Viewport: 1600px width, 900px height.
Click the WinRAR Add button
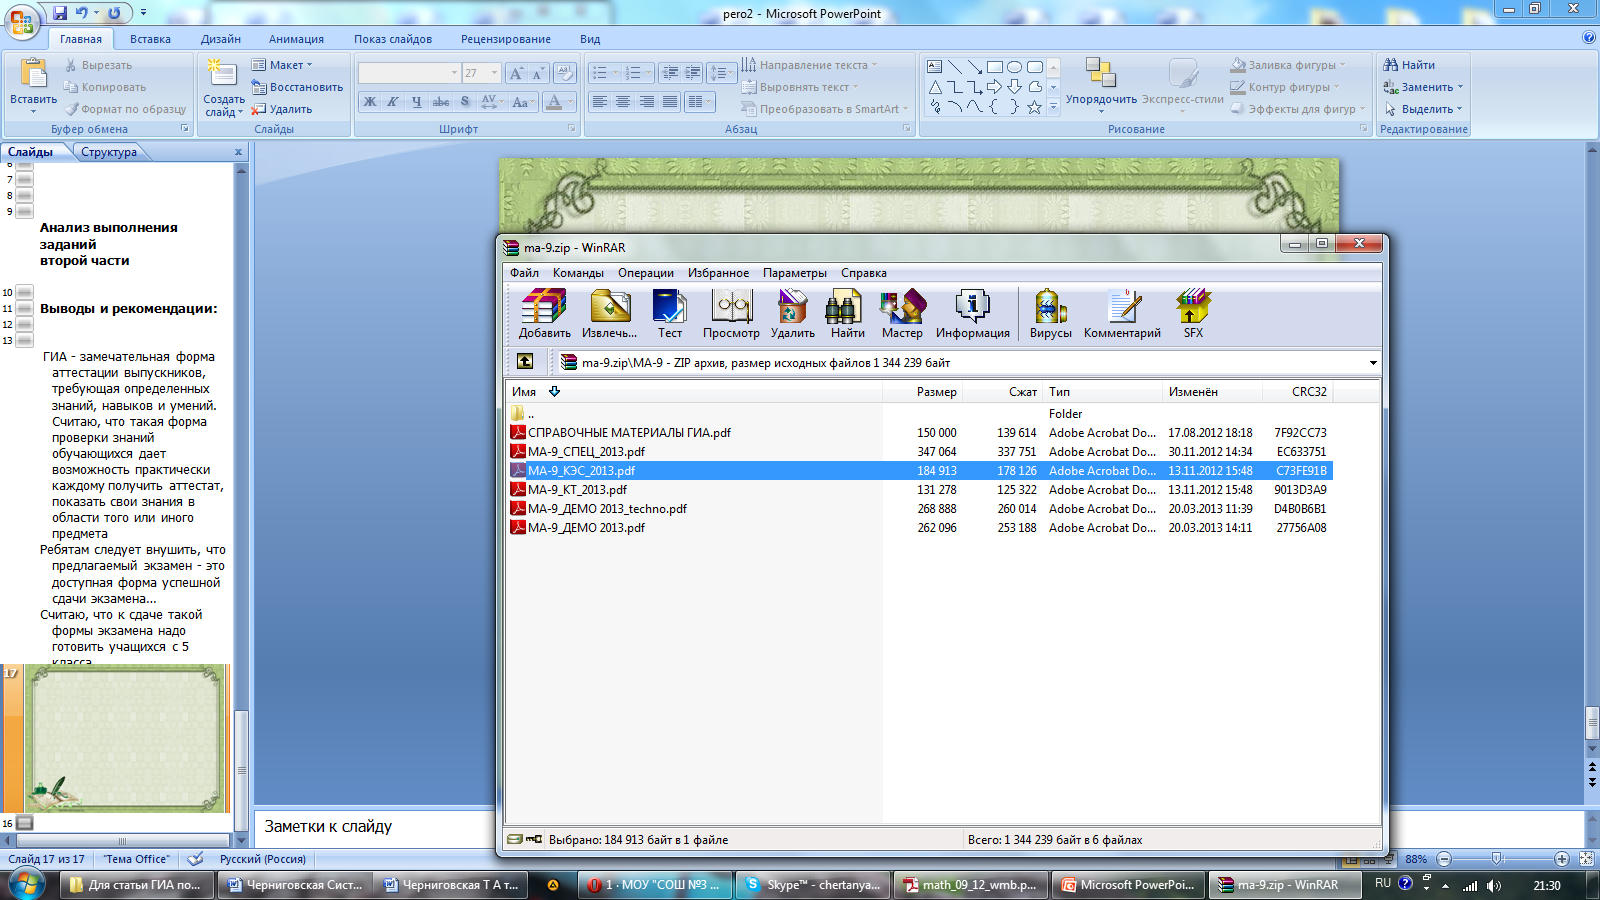pyautogui.click(x=544, y=314)
